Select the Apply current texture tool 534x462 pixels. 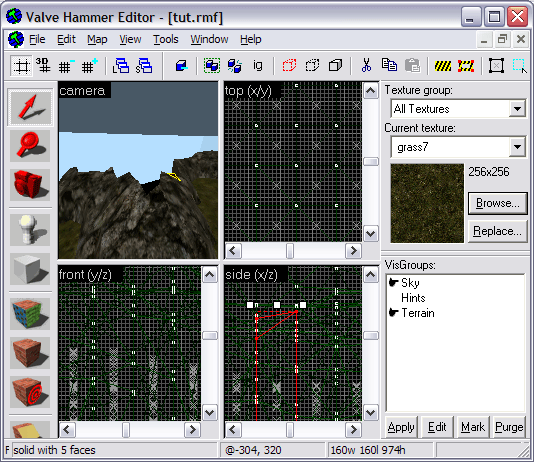[x=30, y=353]
